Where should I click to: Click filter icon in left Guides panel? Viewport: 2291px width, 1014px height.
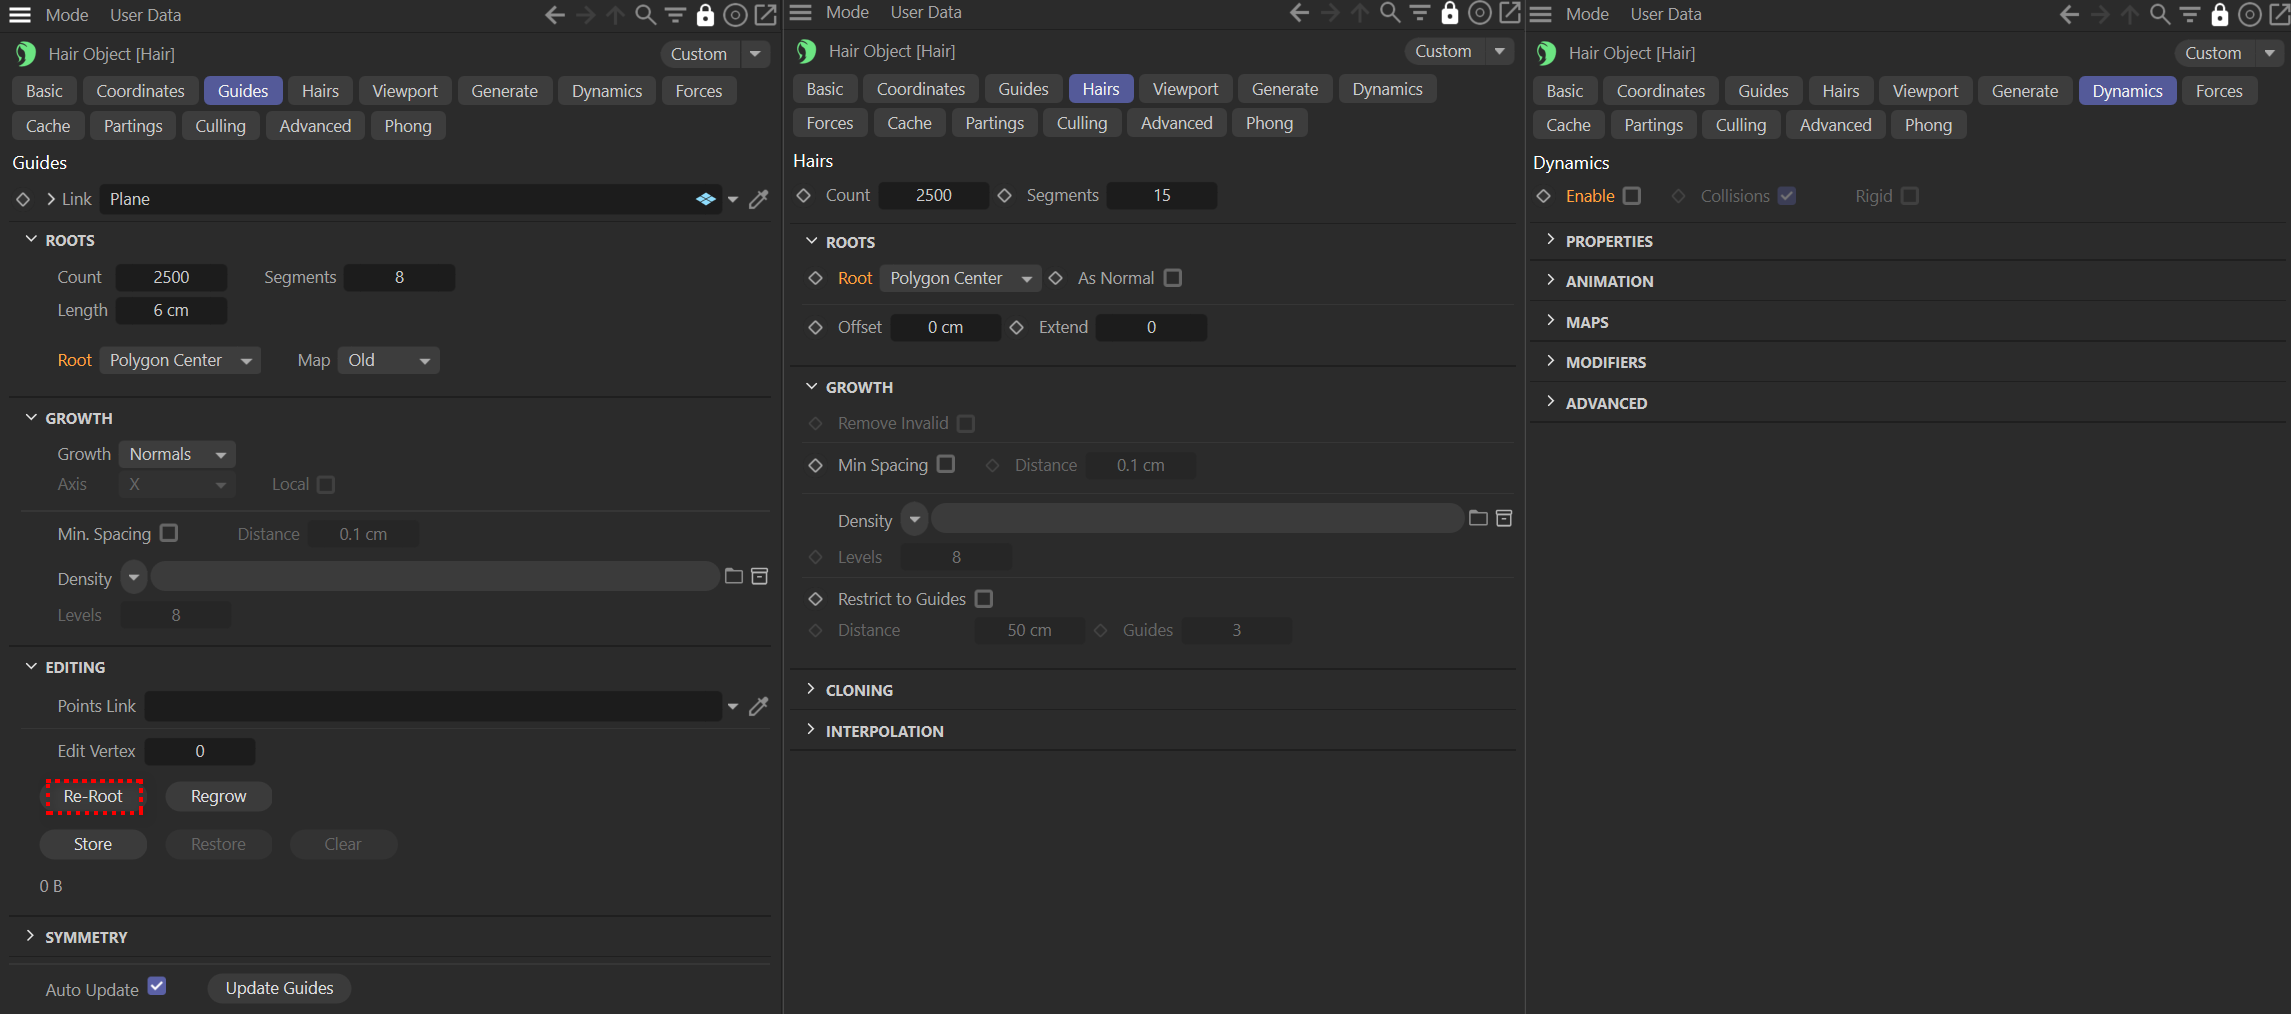click(676, 15)
